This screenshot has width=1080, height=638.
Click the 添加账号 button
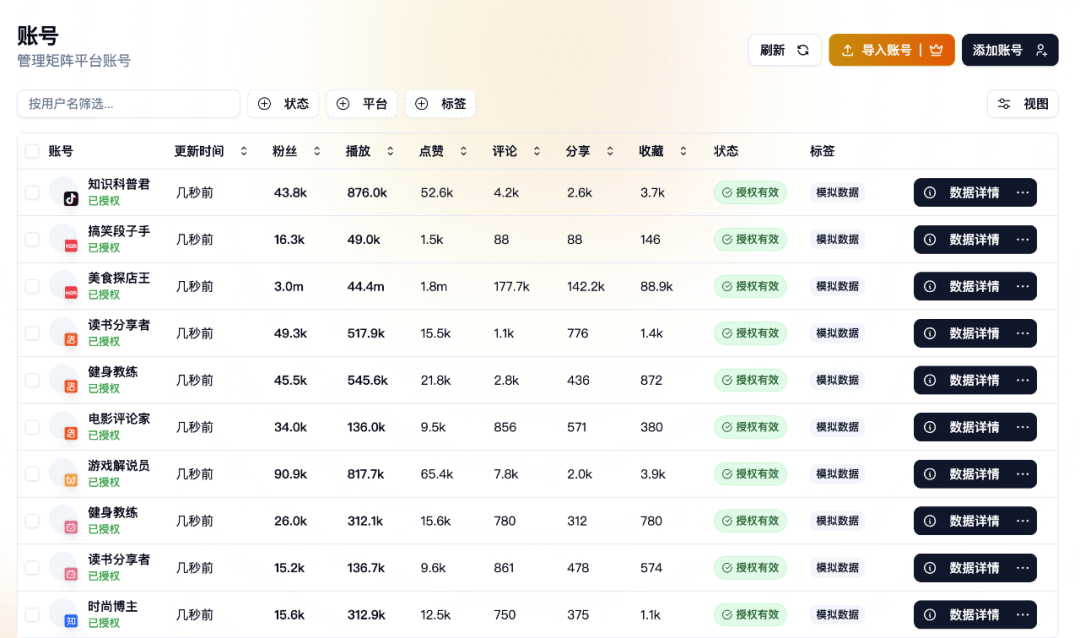[x=1010, y=50]
